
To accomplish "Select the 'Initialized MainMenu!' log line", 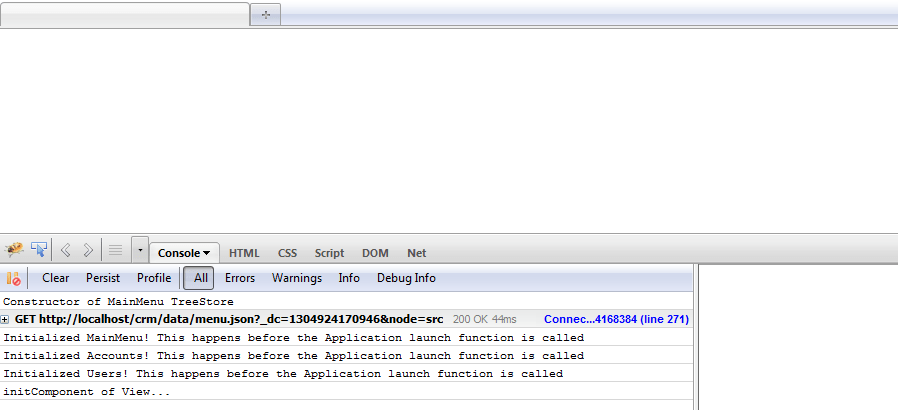I will 346,338.
